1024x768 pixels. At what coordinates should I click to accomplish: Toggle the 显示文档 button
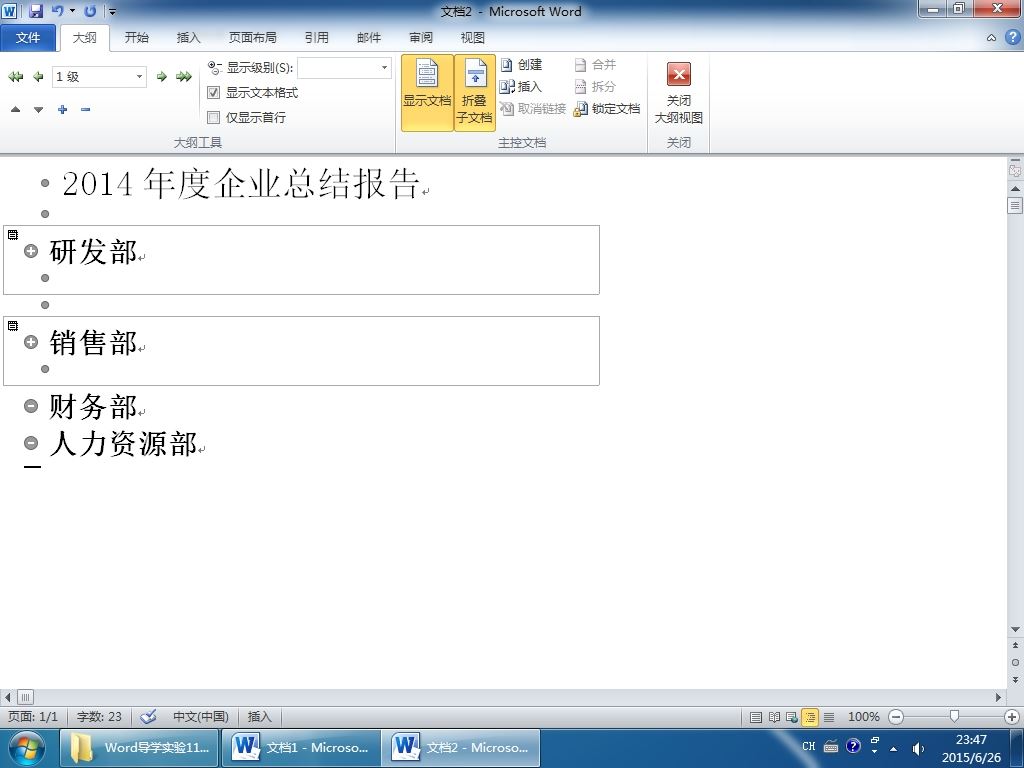coord(427,93)
